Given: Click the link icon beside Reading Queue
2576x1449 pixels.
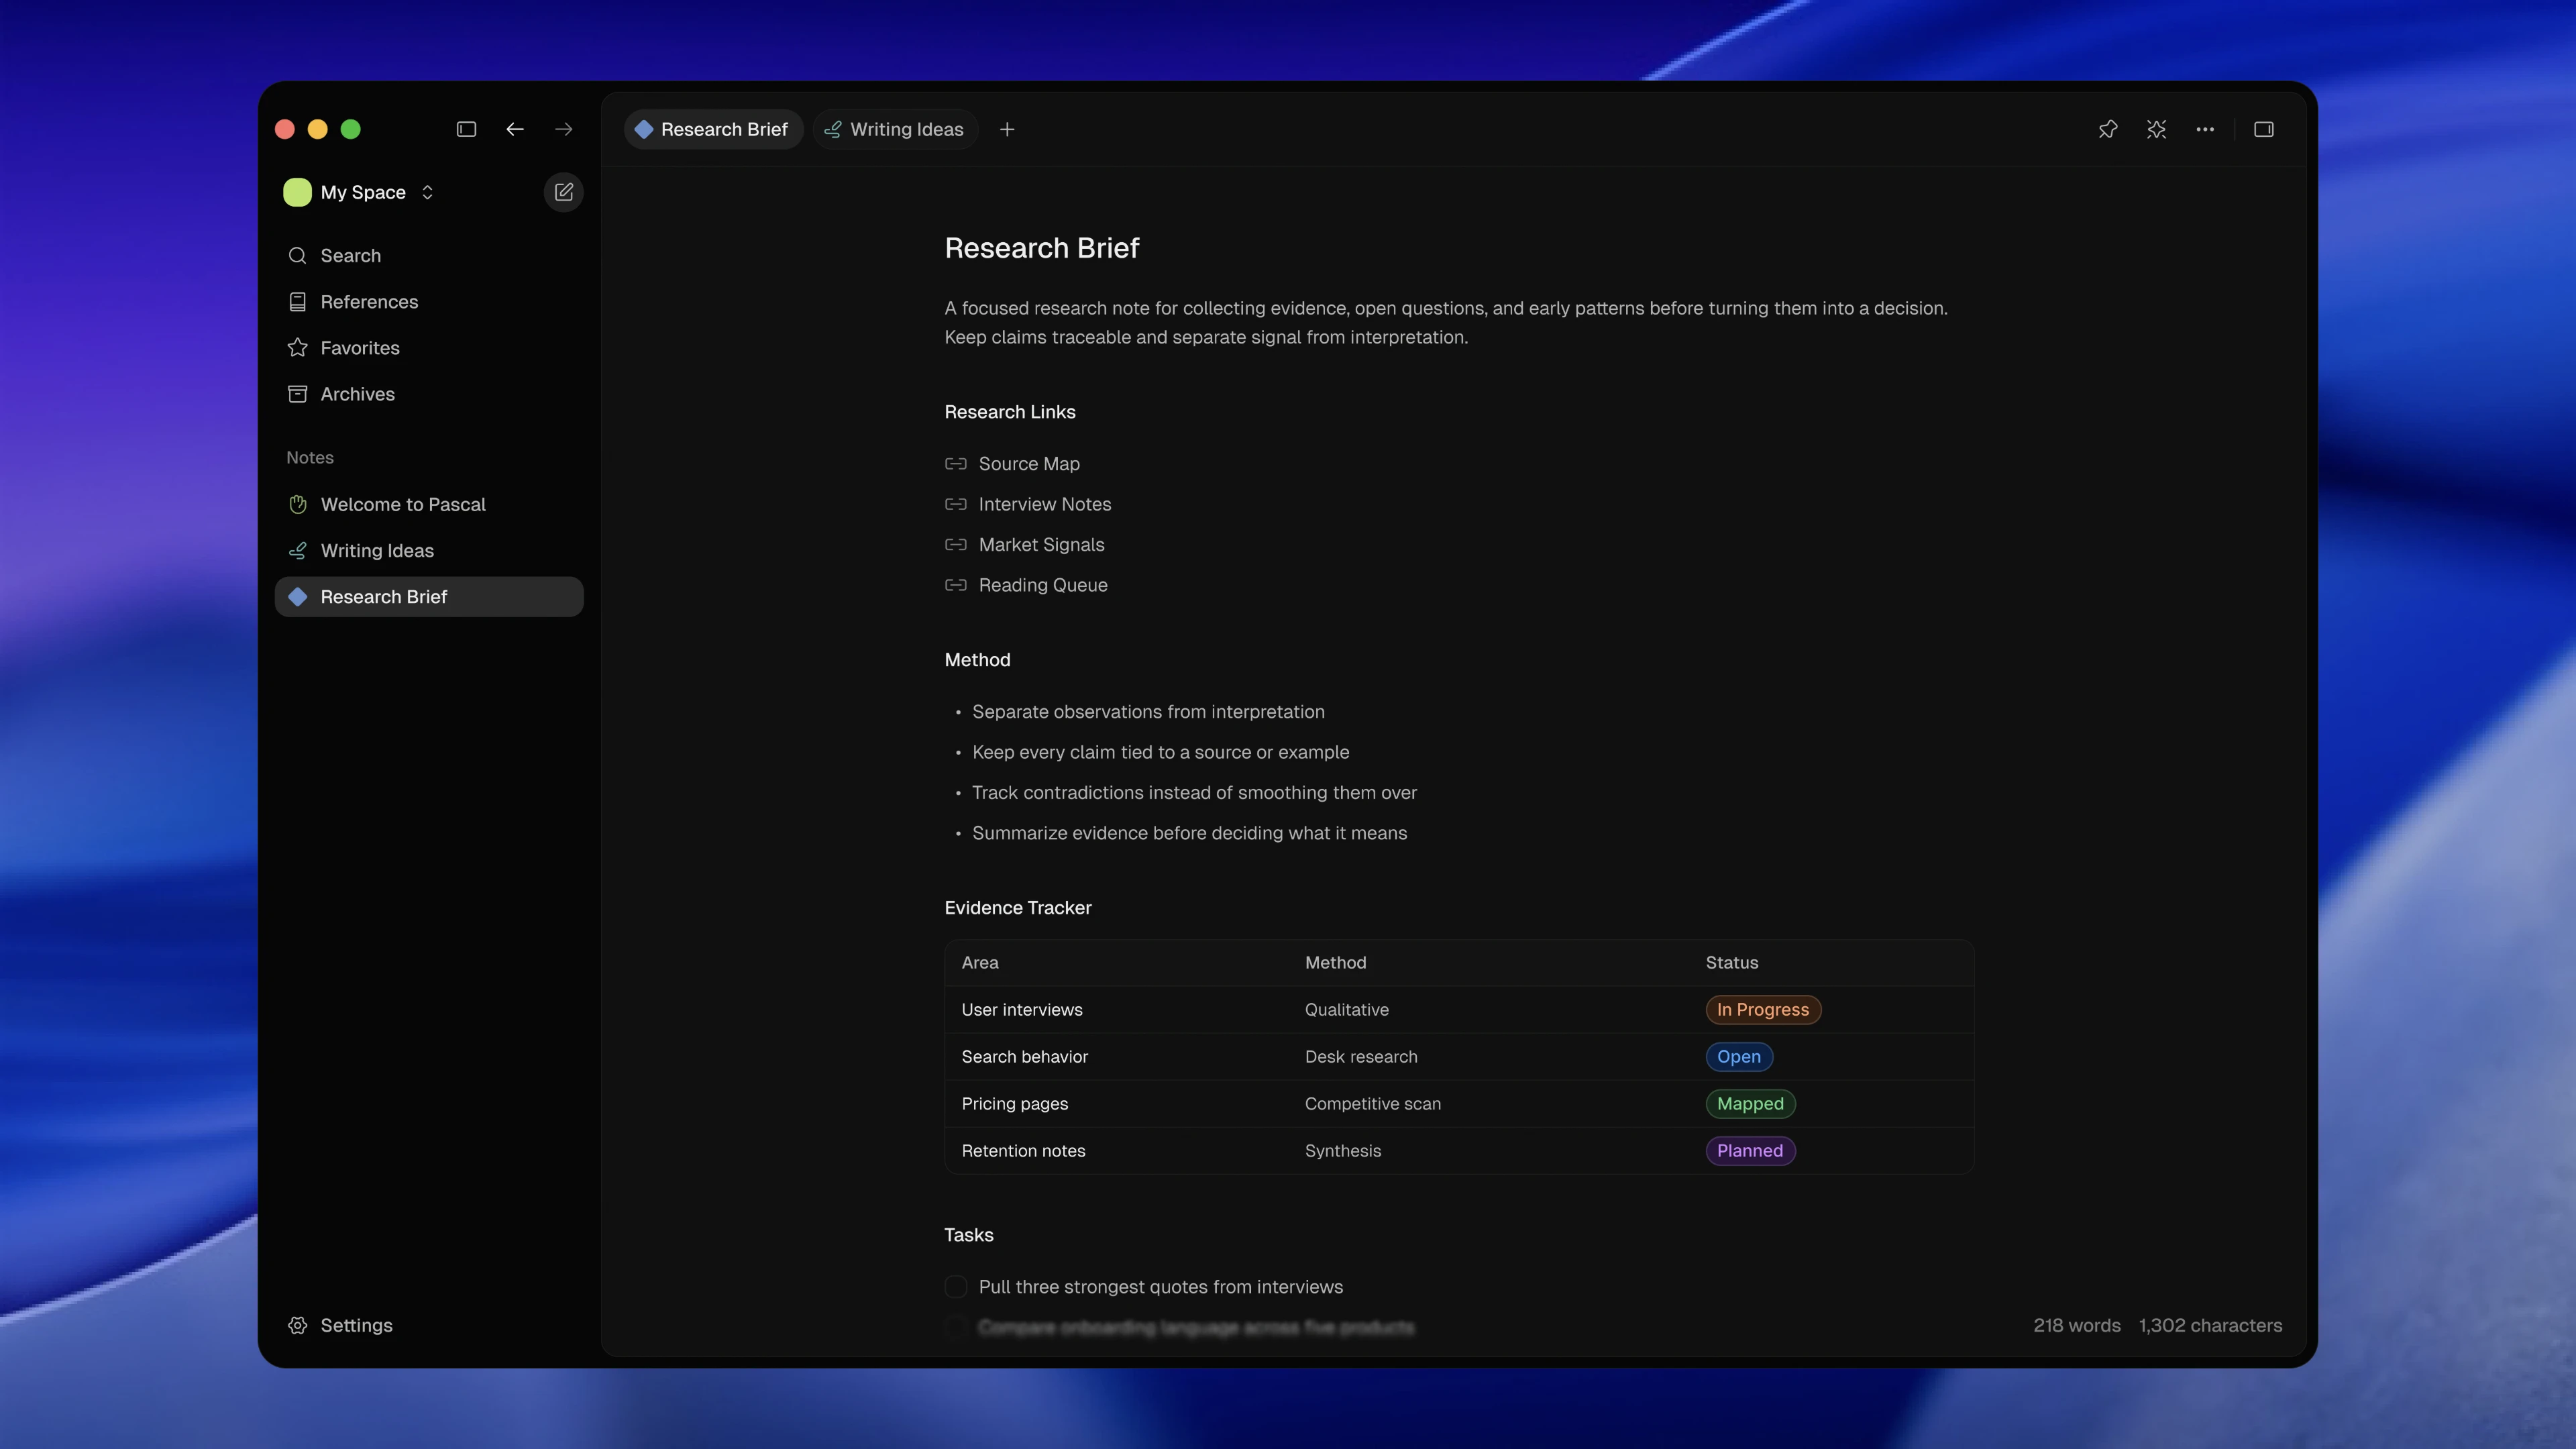Looking at the screenshot, I should [x=956, y=585].
